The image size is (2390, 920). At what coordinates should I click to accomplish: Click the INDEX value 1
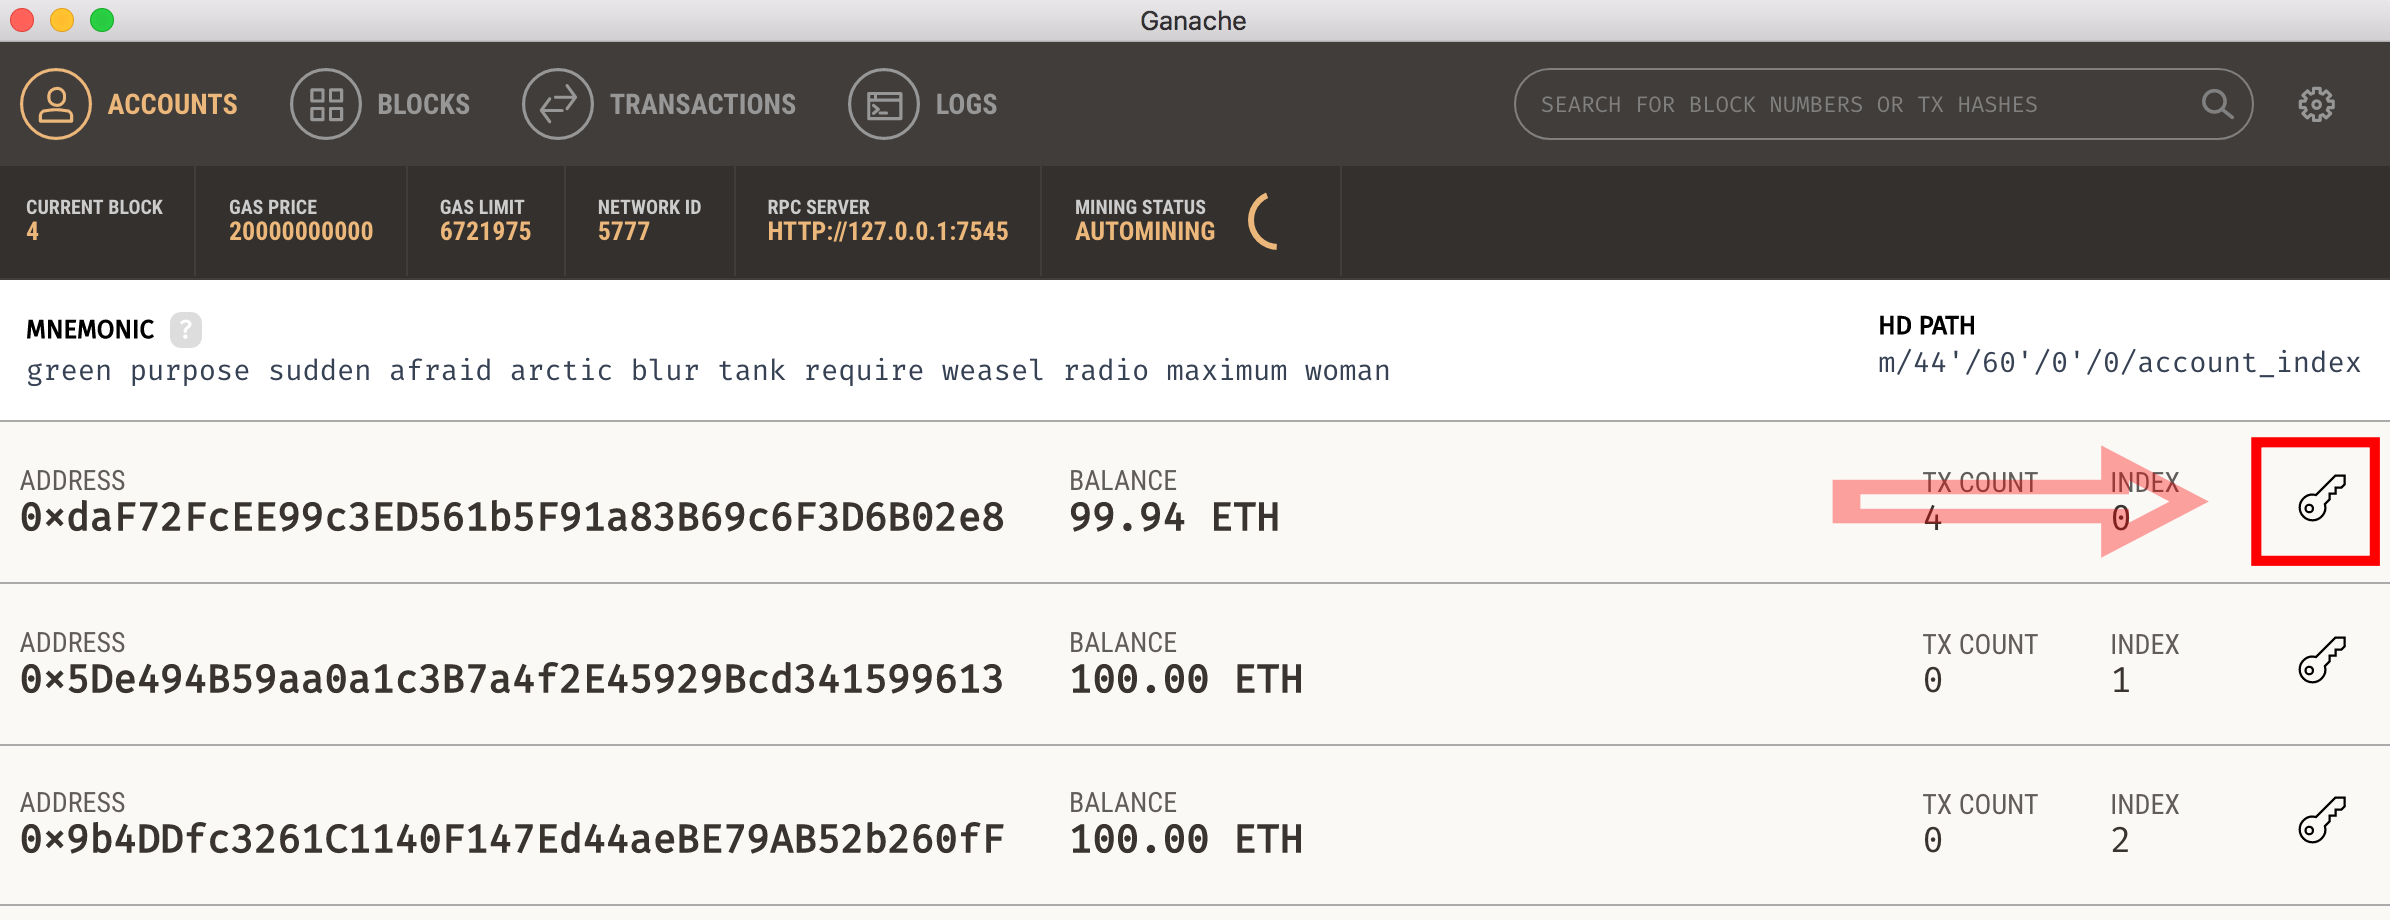(2120, 681)
